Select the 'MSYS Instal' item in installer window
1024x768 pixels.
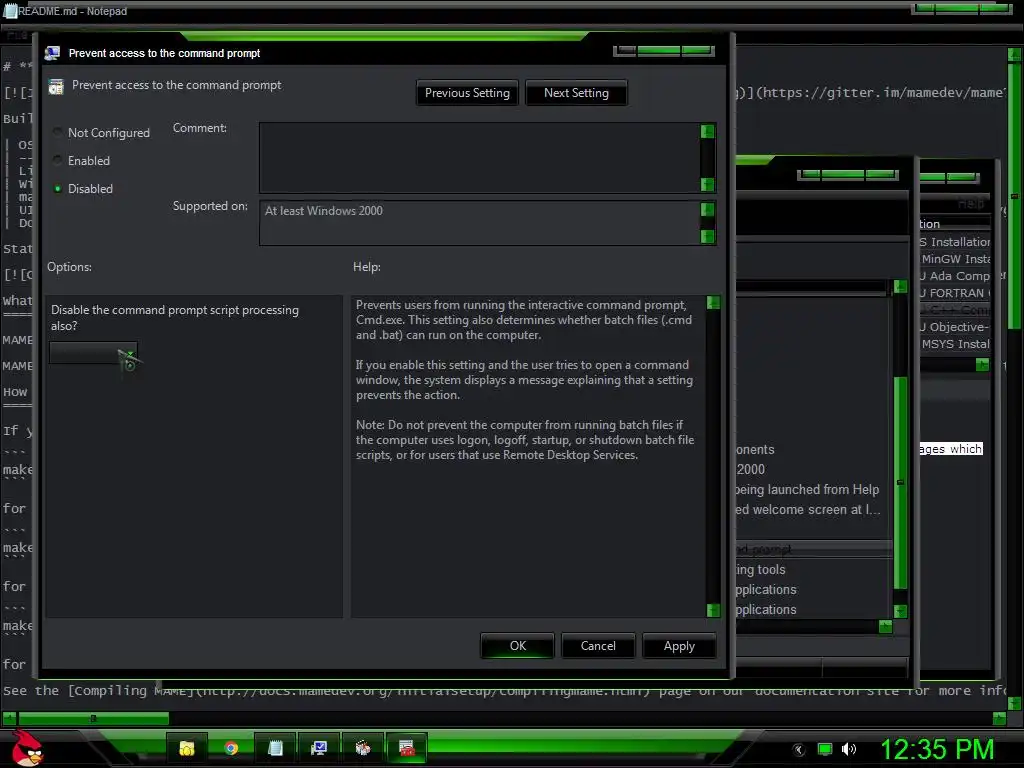click(x=955, y=344)
